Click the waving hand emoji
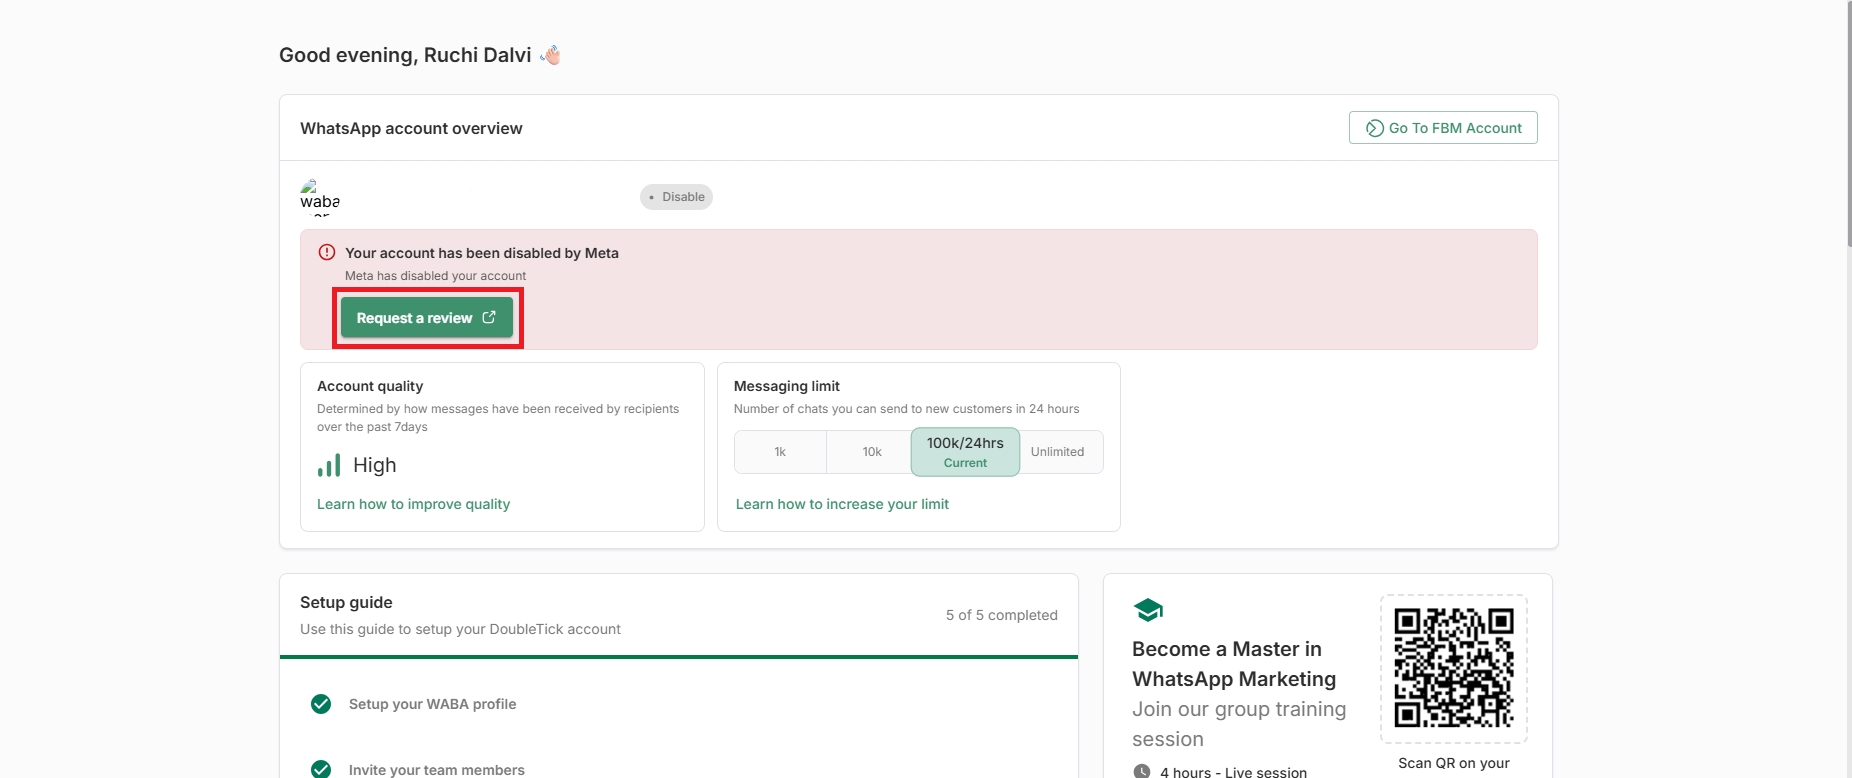The image size is (1852, 778). tap(550, 55)
